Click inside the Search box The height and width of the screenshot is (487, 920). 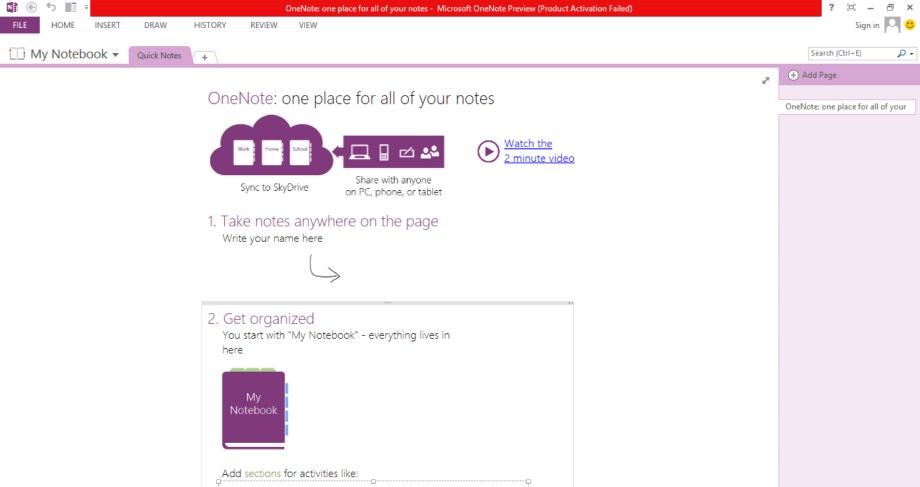click(x=851, y=53)
